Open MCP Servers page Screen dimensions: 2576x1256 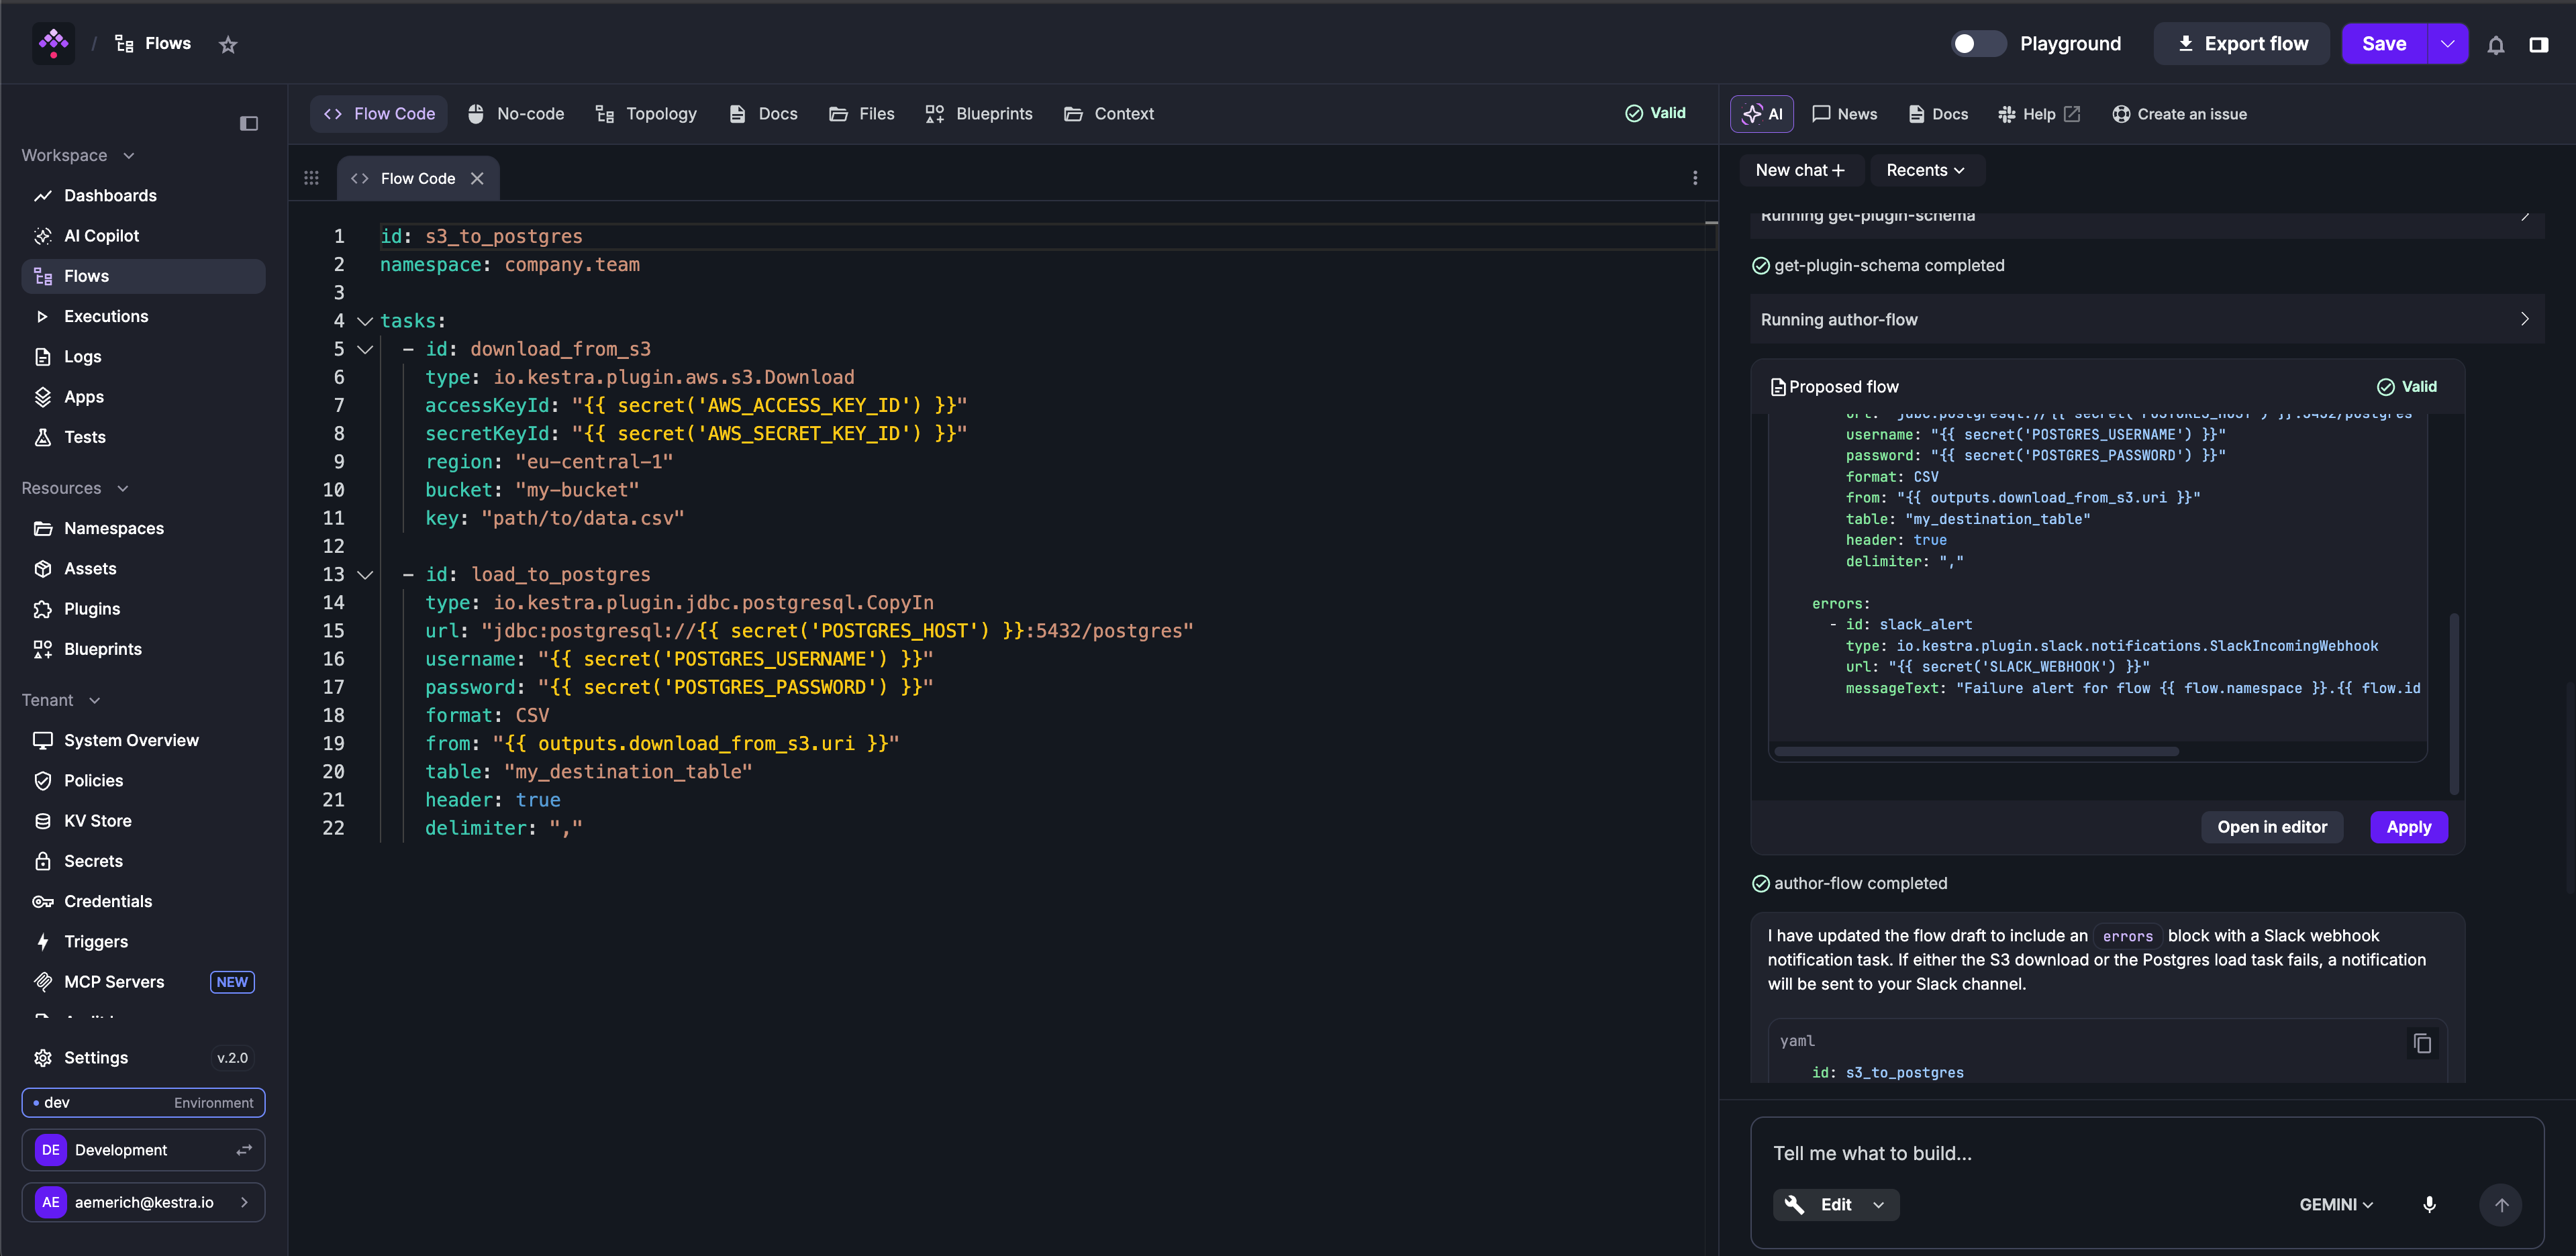point(143,982)
